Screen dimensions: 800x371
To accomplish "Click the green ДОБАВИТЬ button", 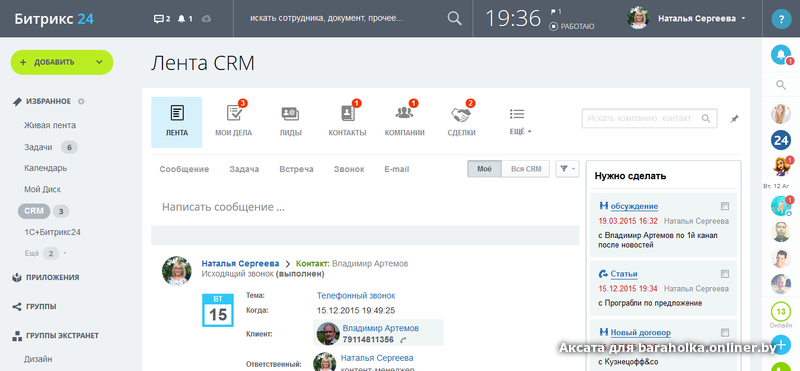I will (x=62, y=62).
